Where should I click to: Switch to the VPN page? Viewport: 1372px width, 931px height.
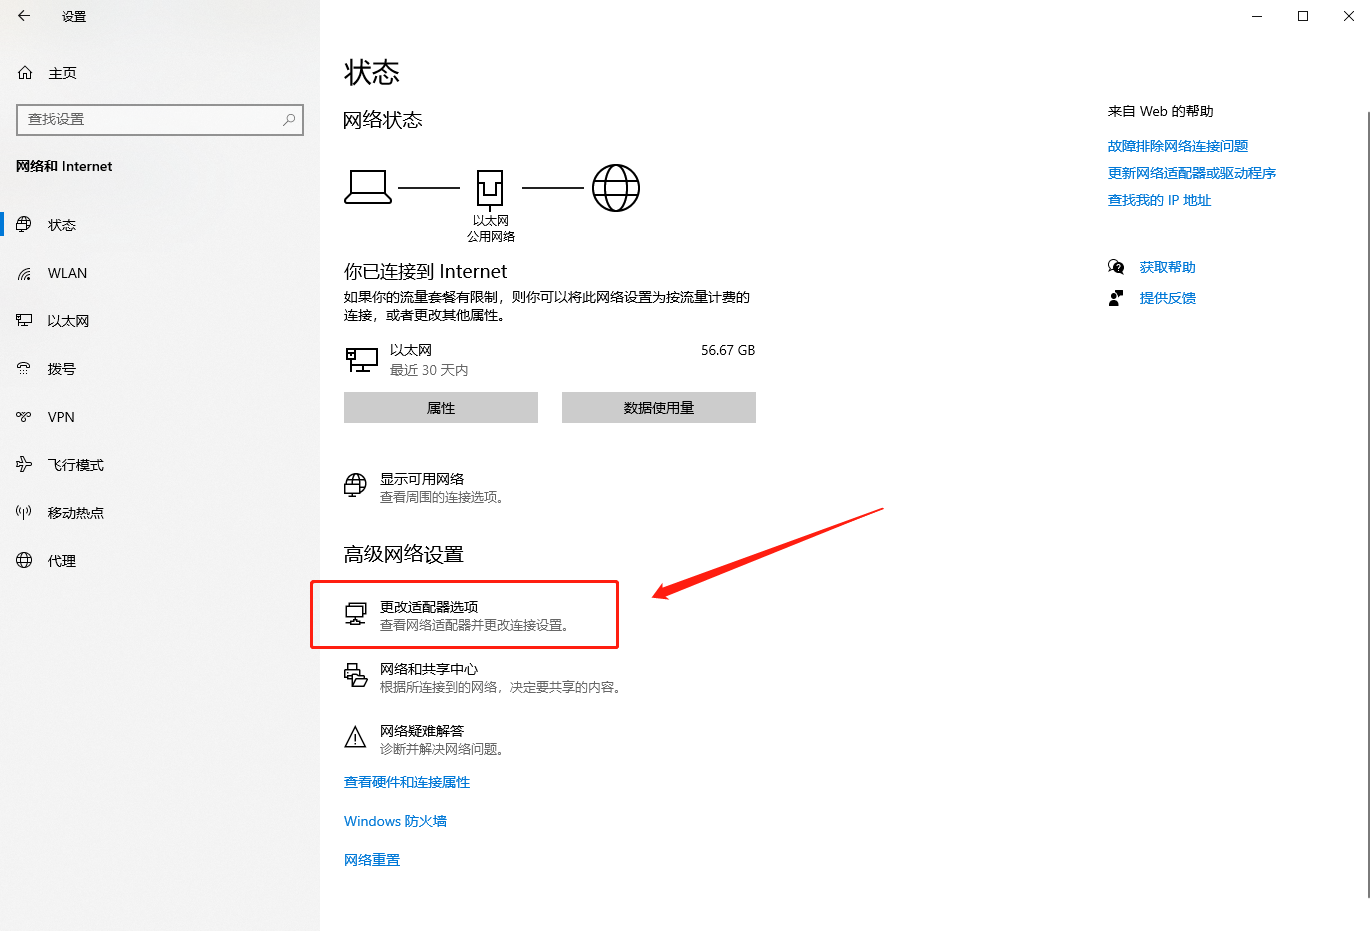point(160,417)
